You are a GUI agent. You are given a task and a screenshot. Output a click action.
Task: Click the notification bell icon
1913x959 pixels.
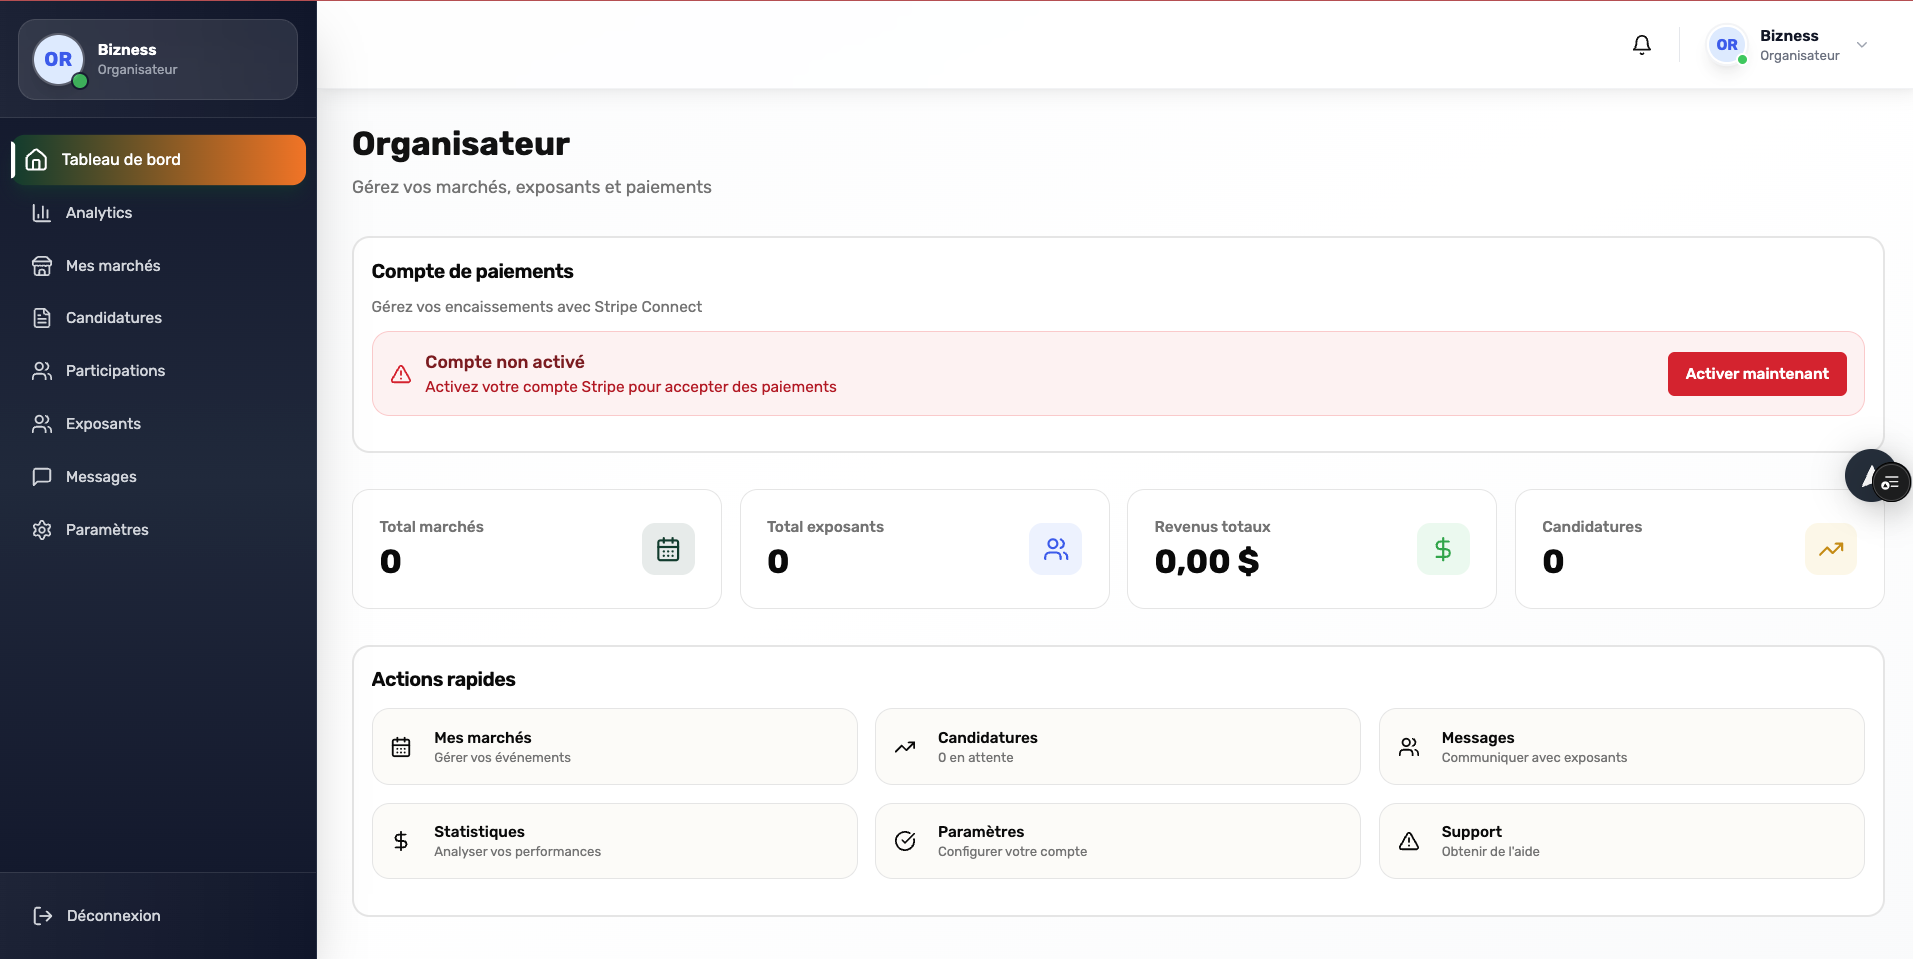click(1642, 45)
